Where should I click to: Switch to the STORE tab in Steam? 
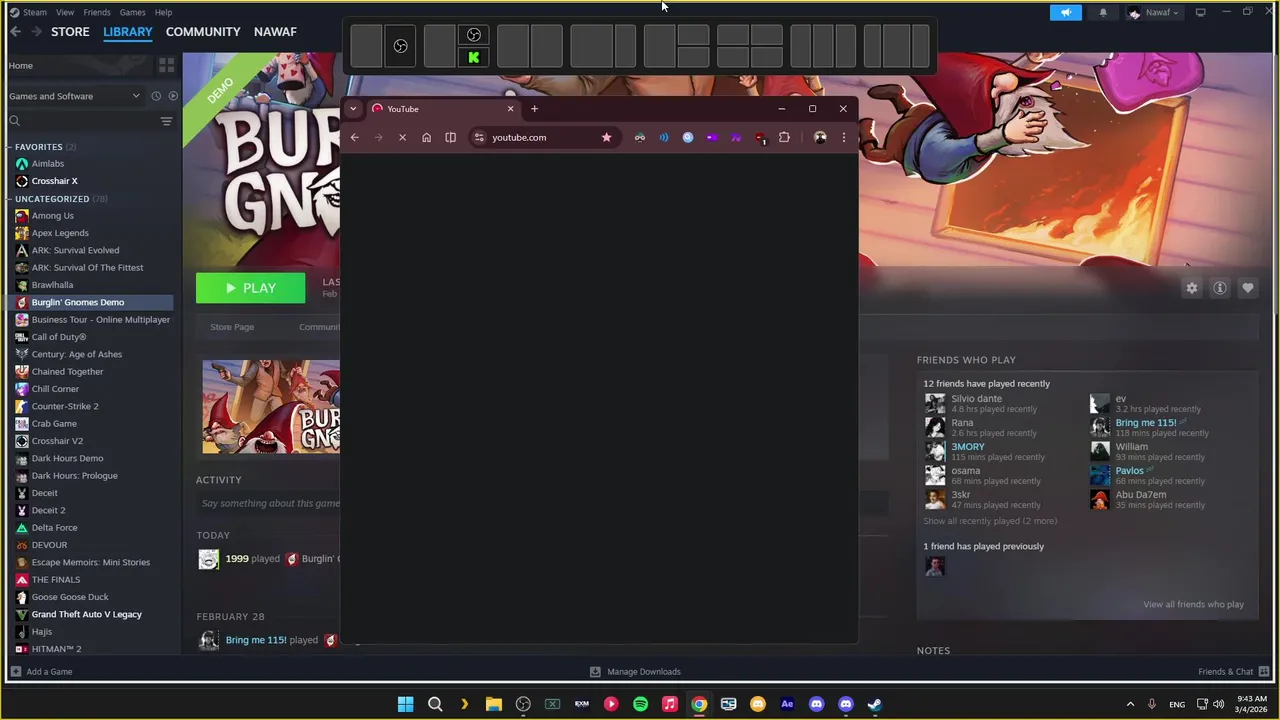70,32
